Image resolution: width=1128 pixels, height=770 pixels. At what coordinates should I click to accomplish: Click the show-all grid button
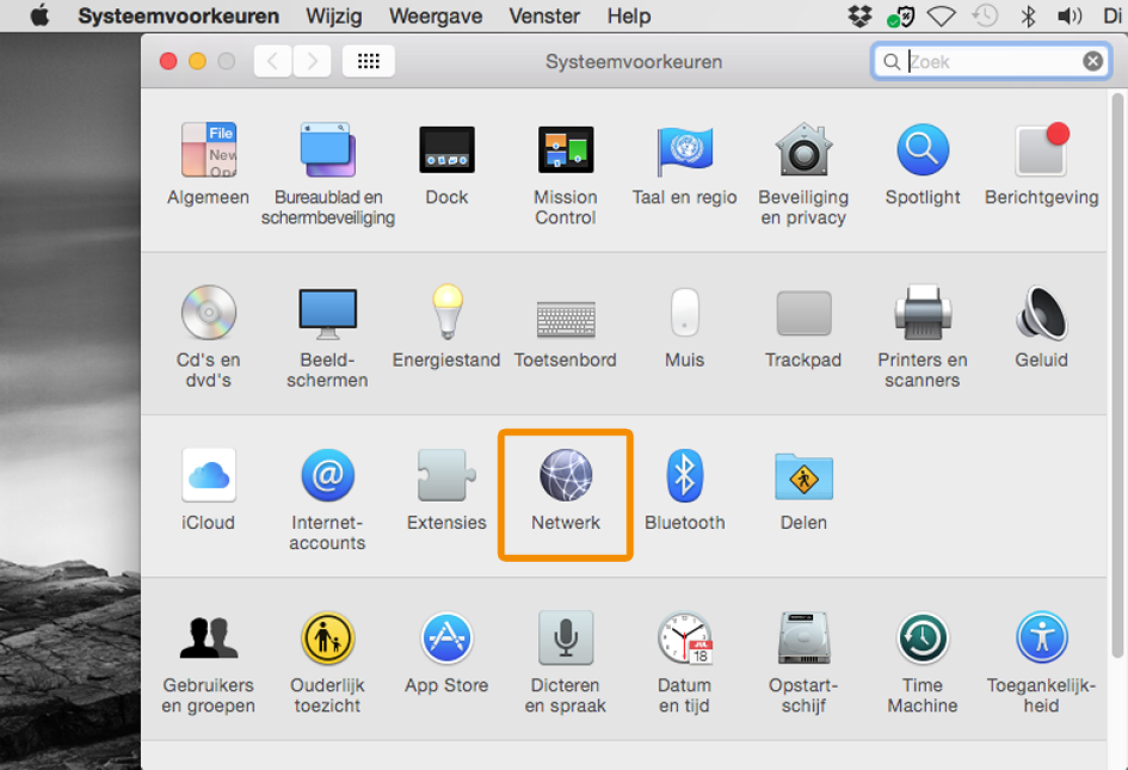368,62
